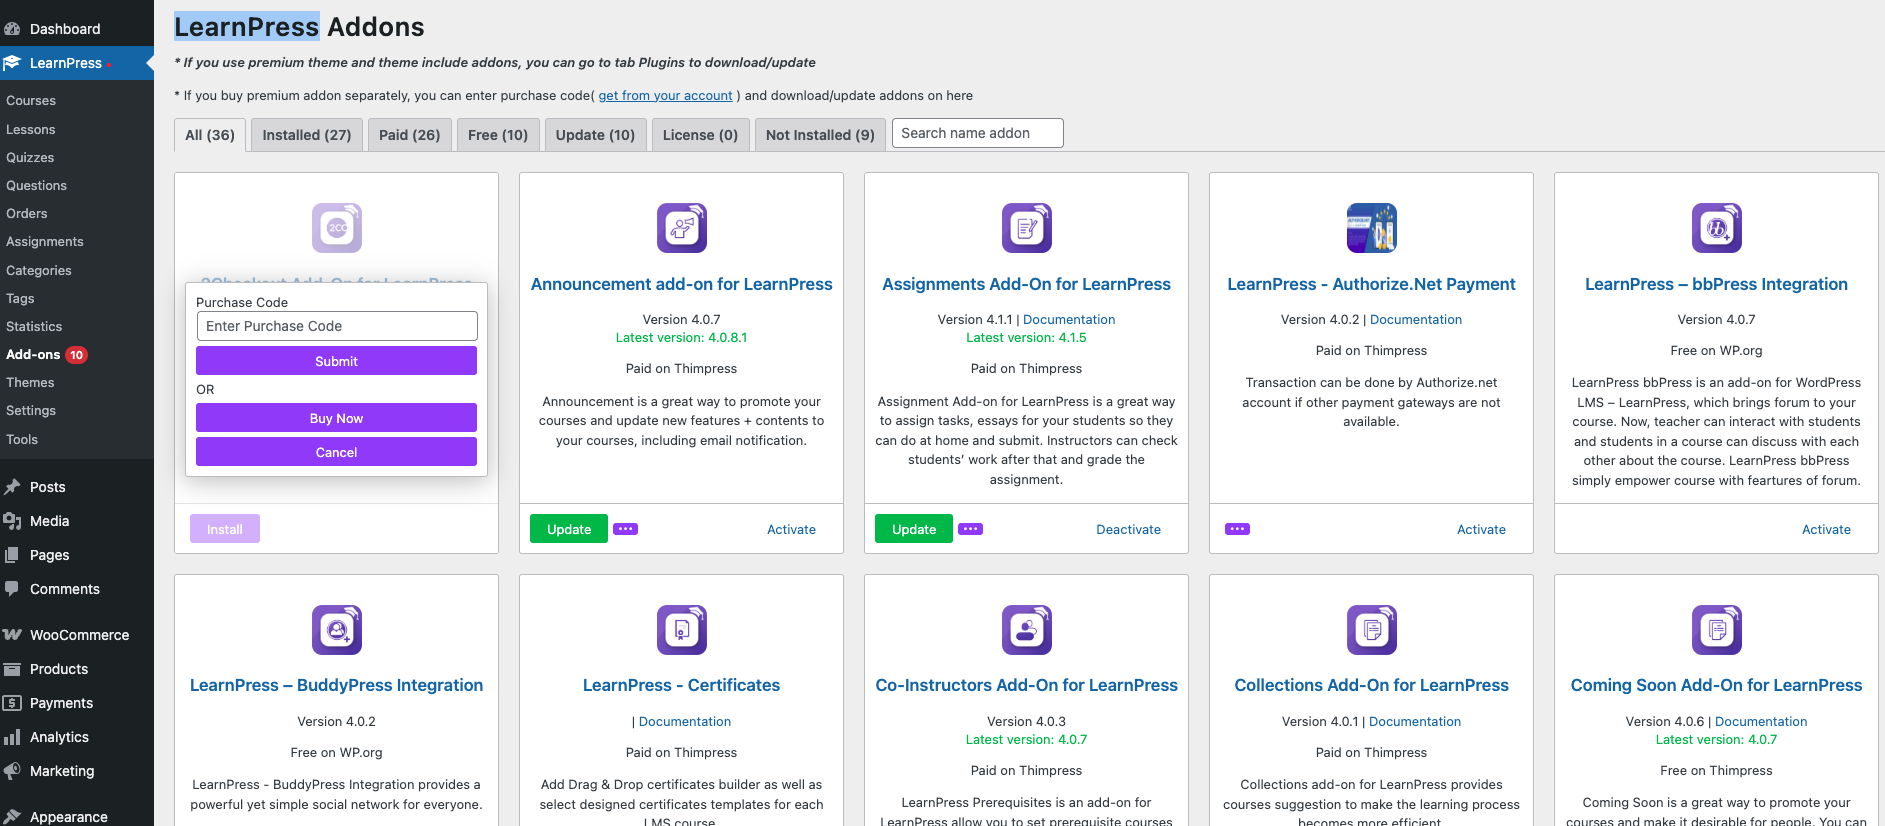Switch to the Not Installed (9) tab

(x=819, y=135)
